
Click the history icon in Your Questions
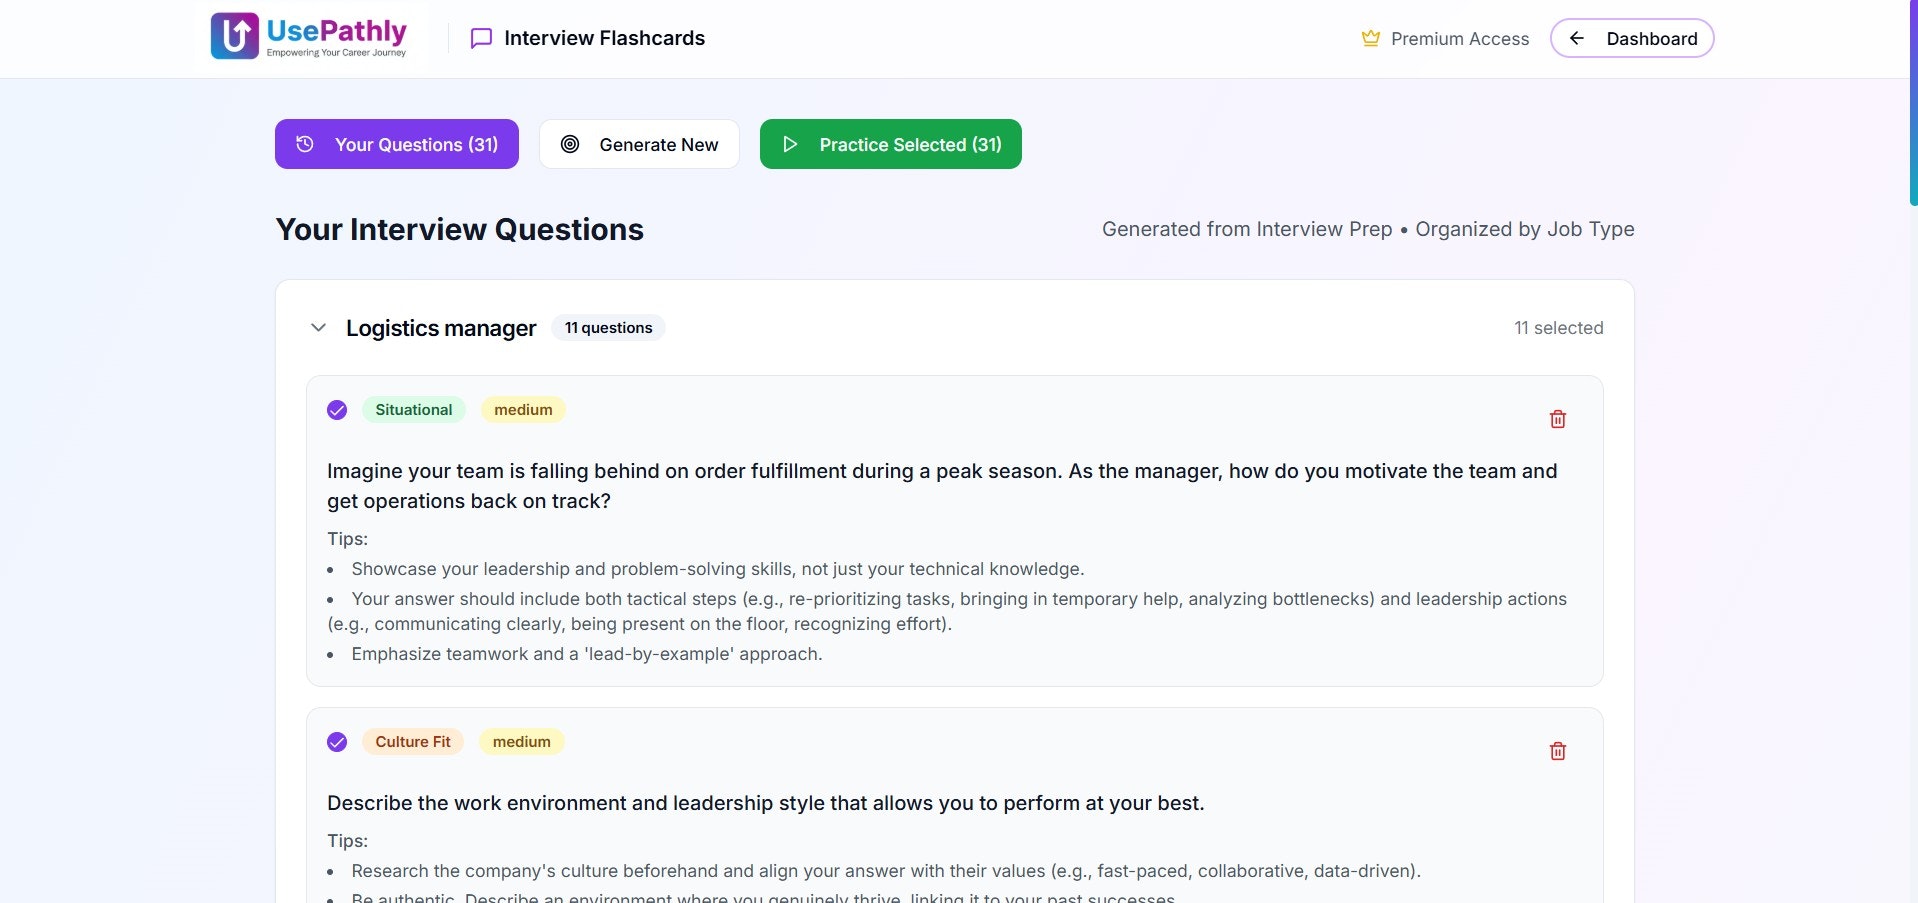pyautogui.click(x=305, y=144)
